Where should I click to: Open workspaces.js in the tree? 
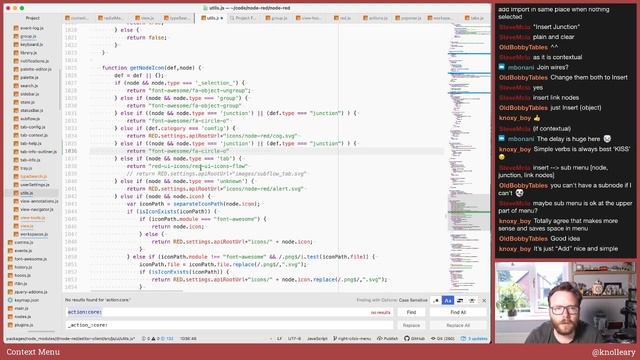(x=34, y=234)
